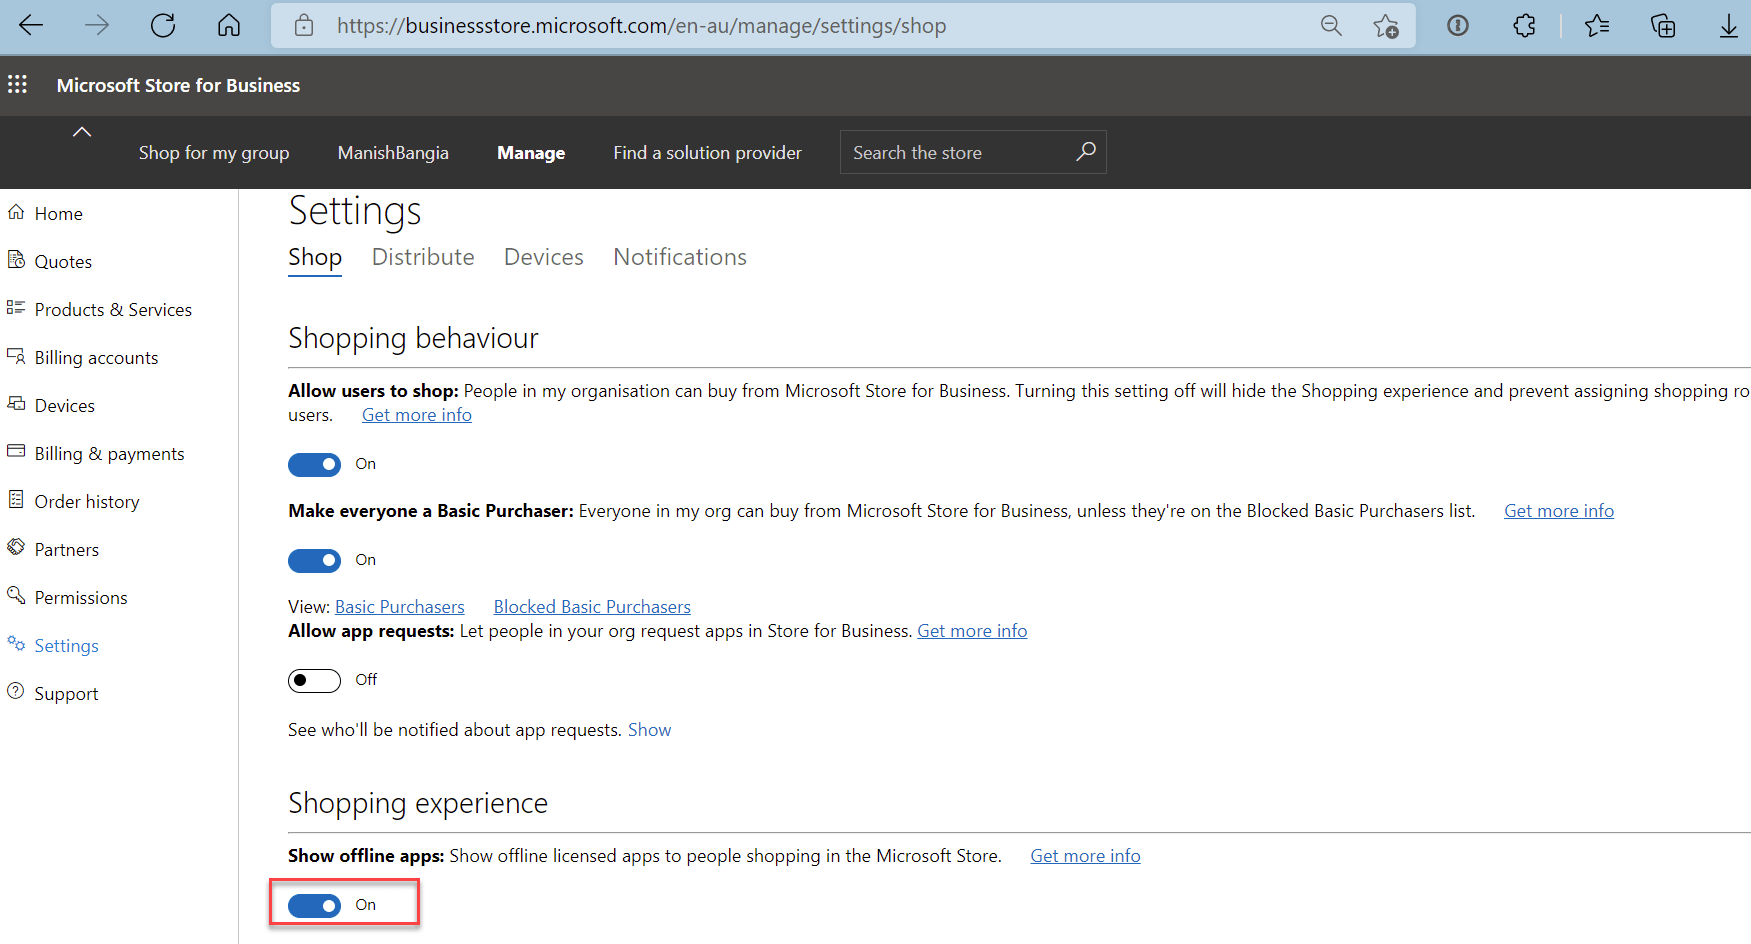
Task: Click Find a solution provider
Action: tap(707, 152)
